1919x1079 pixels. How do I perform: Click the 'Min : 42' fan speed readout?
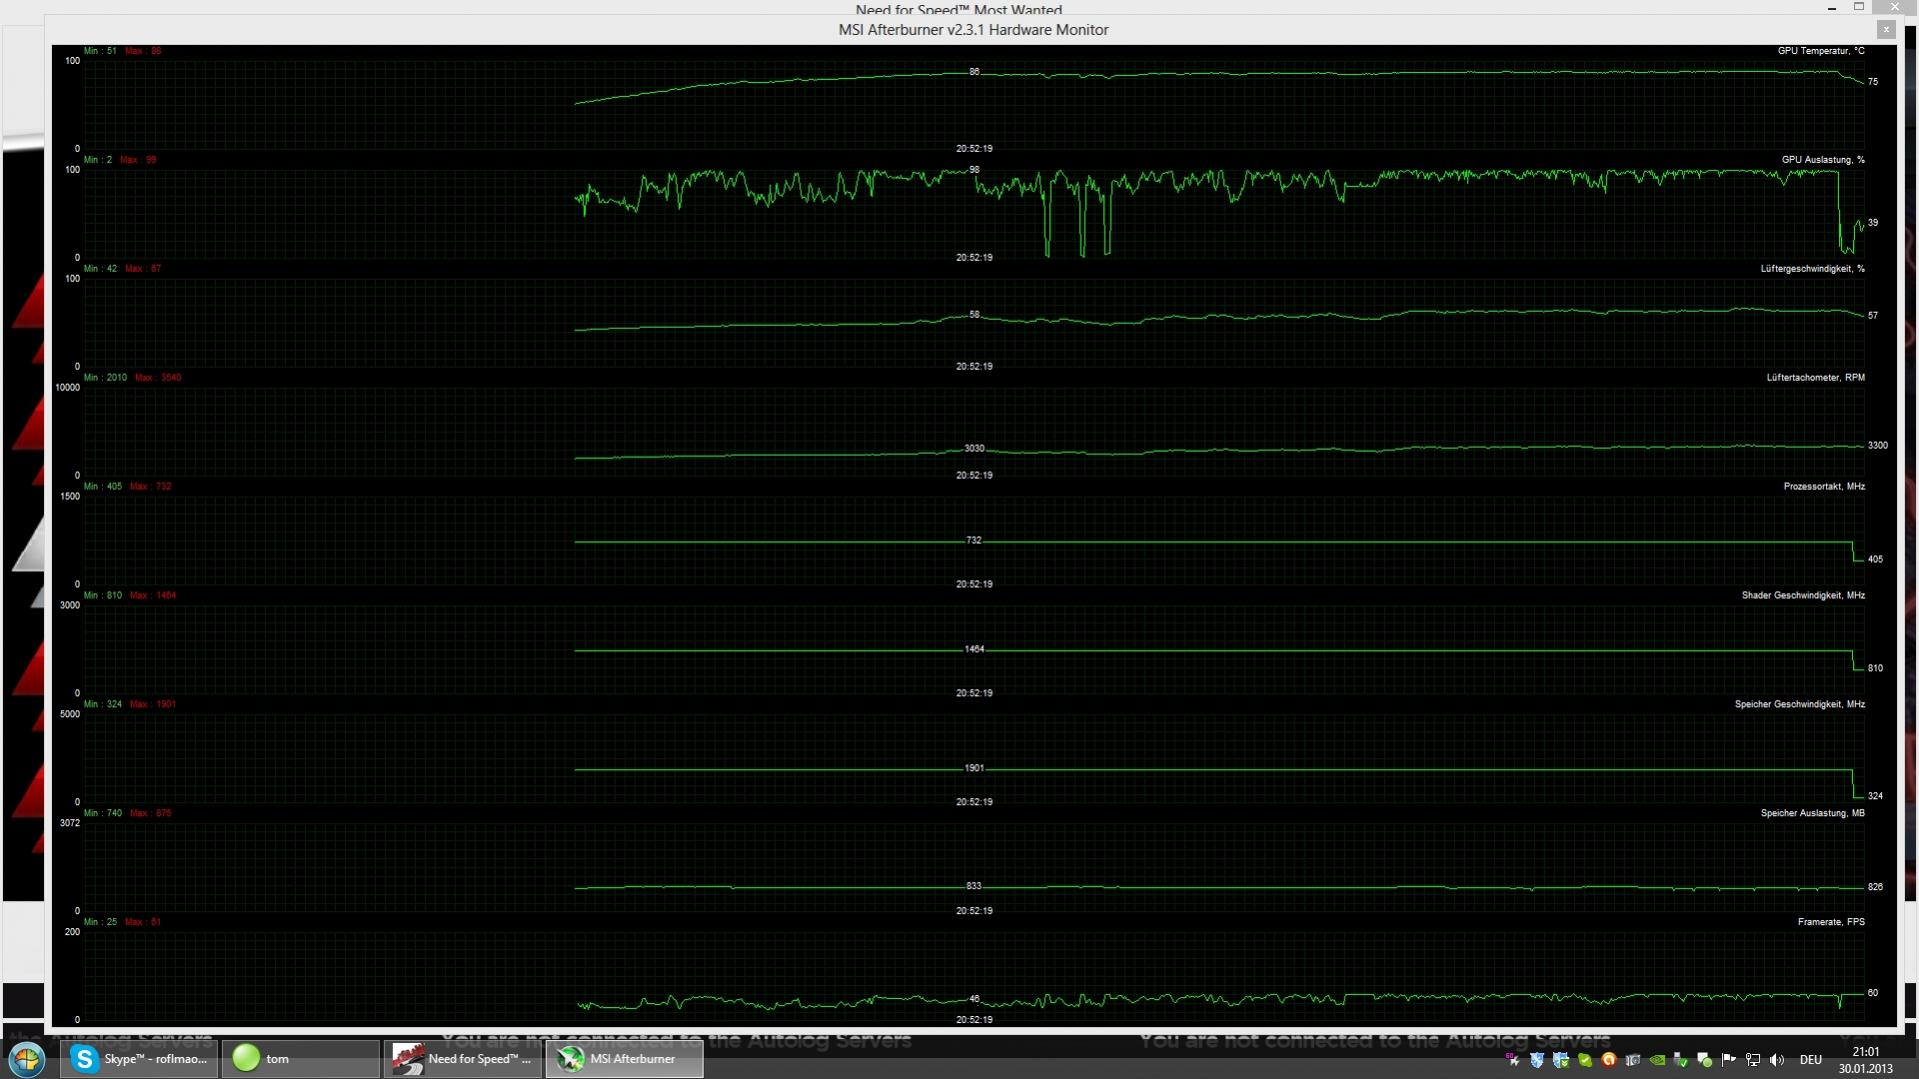(x=100, y=269)
